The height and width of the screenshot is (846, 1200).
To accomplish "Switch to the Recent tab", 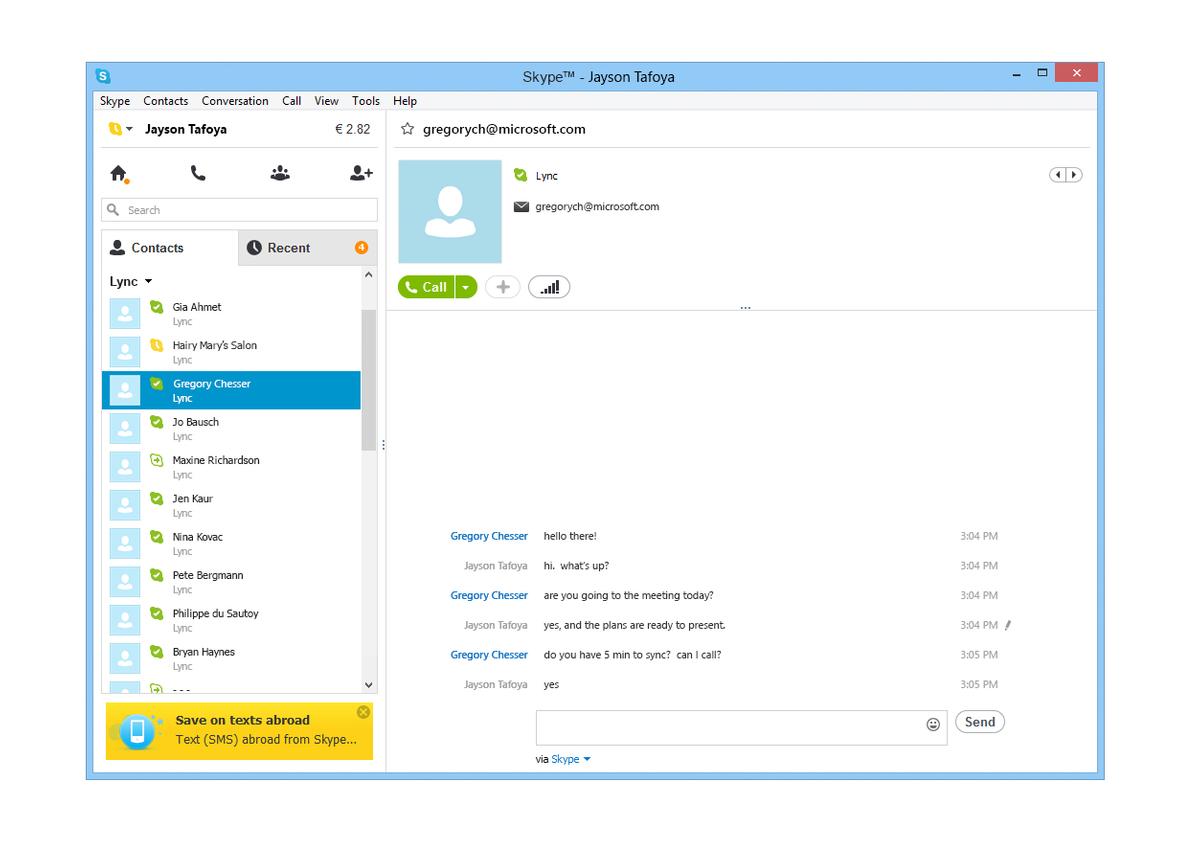I will click(x=308, y=248).
